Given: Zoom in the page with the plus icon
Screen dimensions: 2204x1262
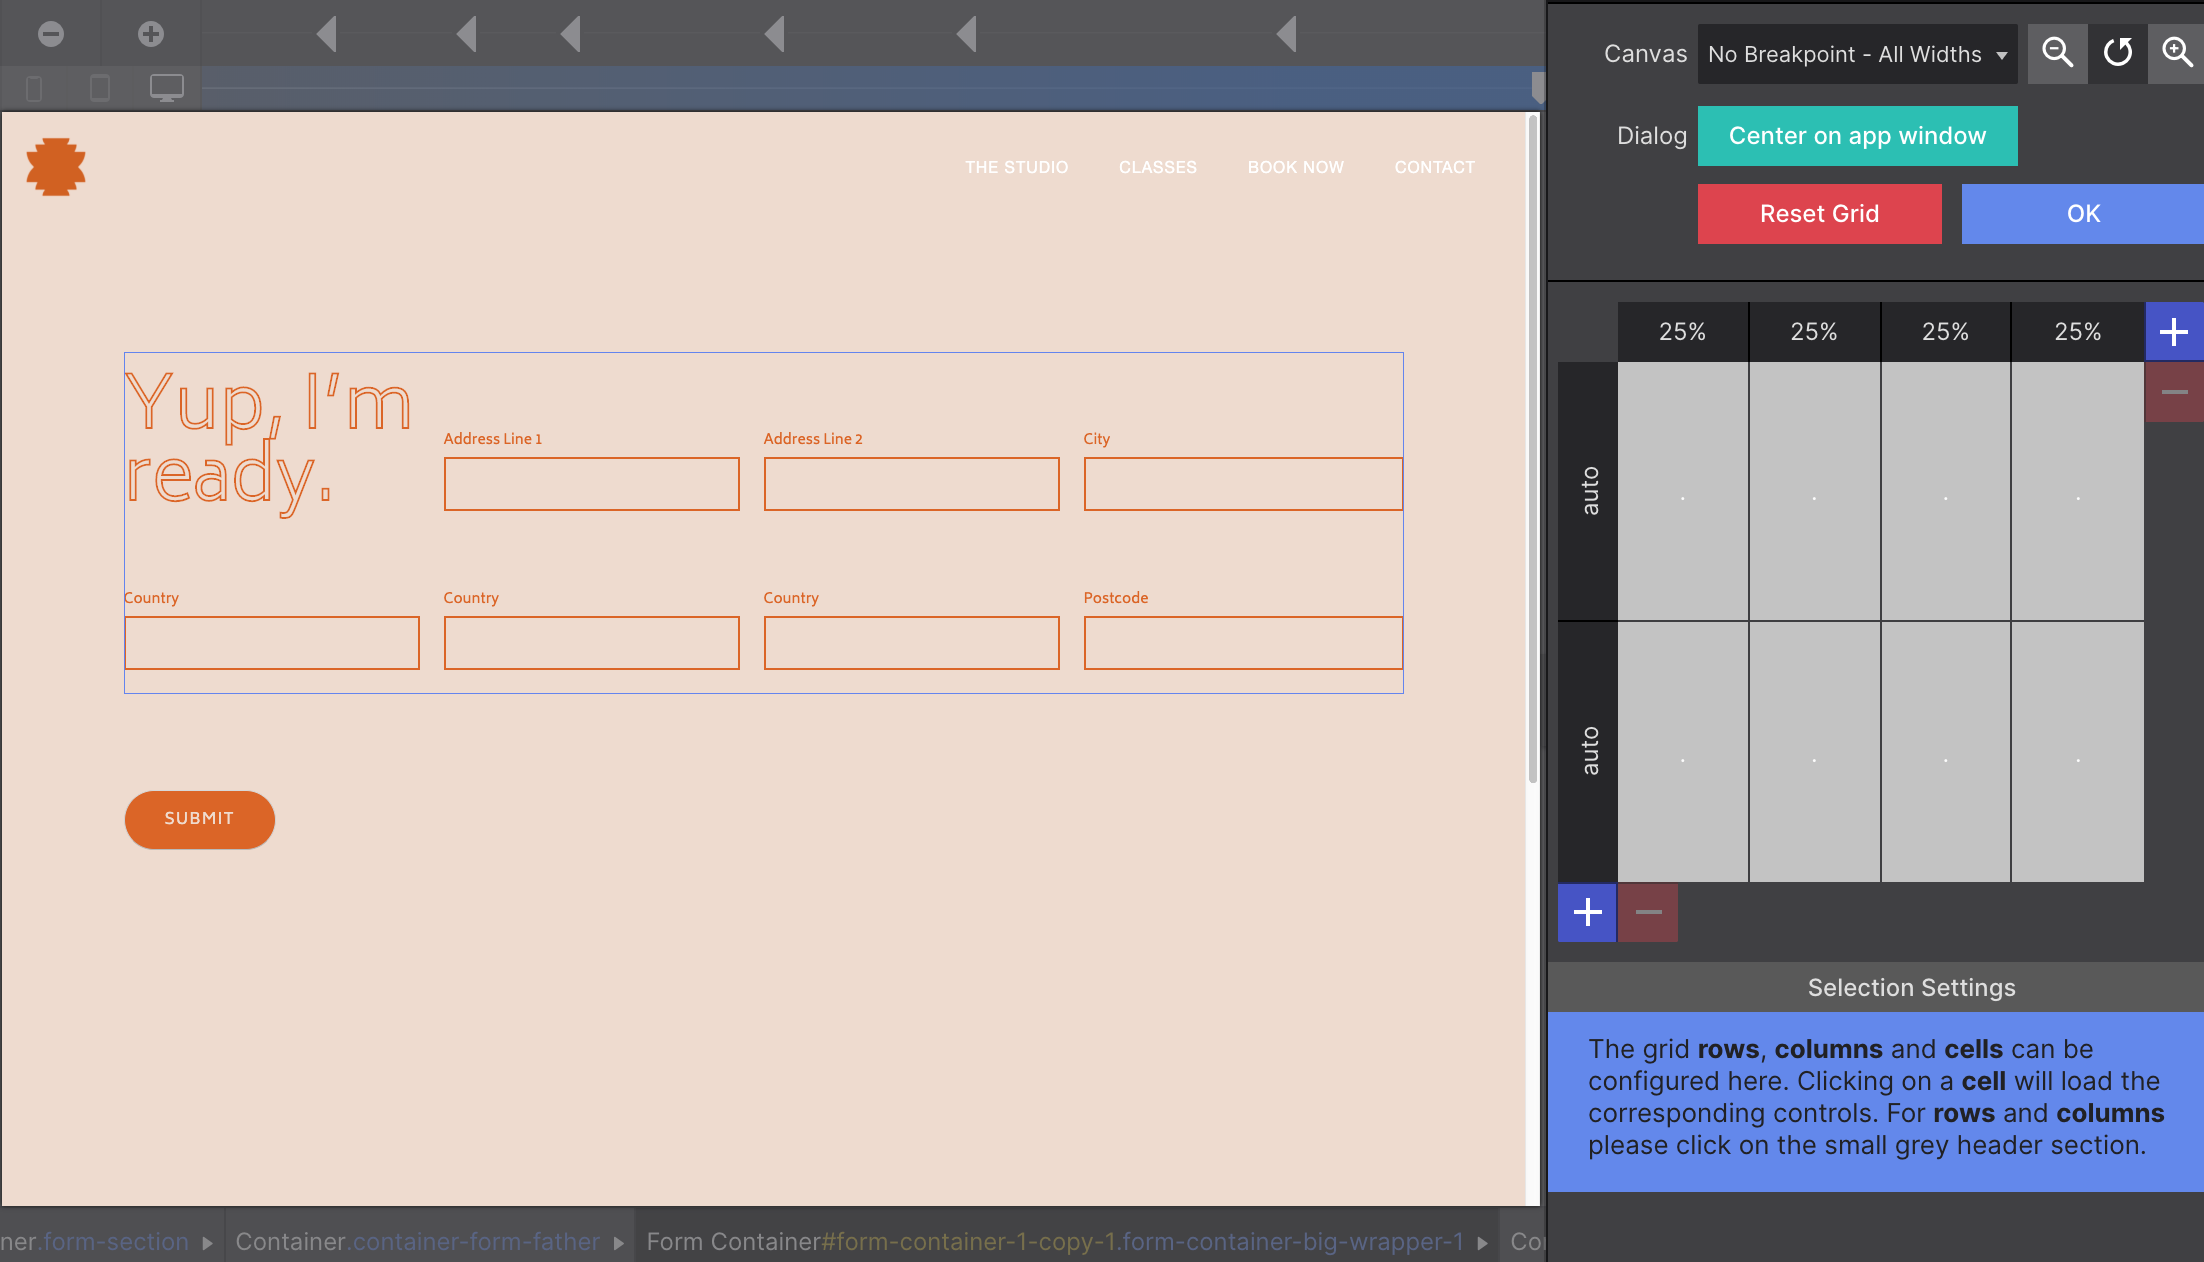Looking at the screenshot, I should 149,33.
